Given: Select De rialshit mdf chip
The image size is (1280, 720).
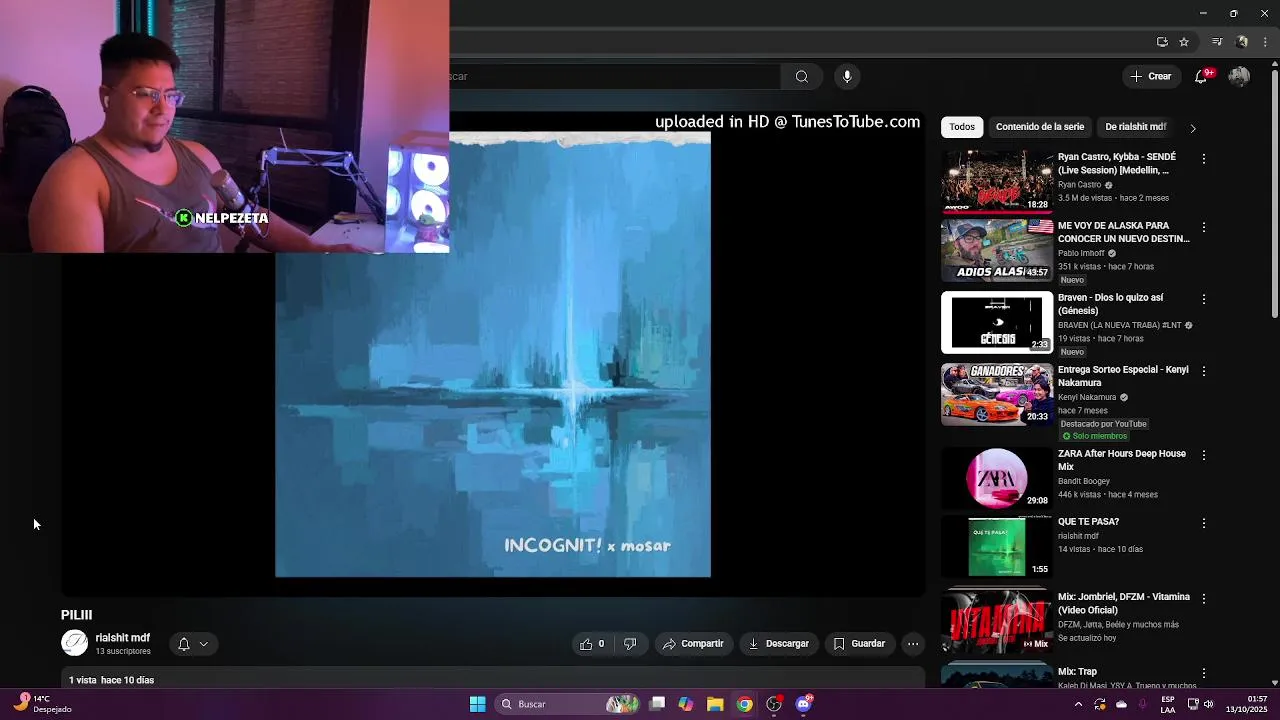Looking at the screenshot, I should pyautogui.click(x=1135, y=127).
